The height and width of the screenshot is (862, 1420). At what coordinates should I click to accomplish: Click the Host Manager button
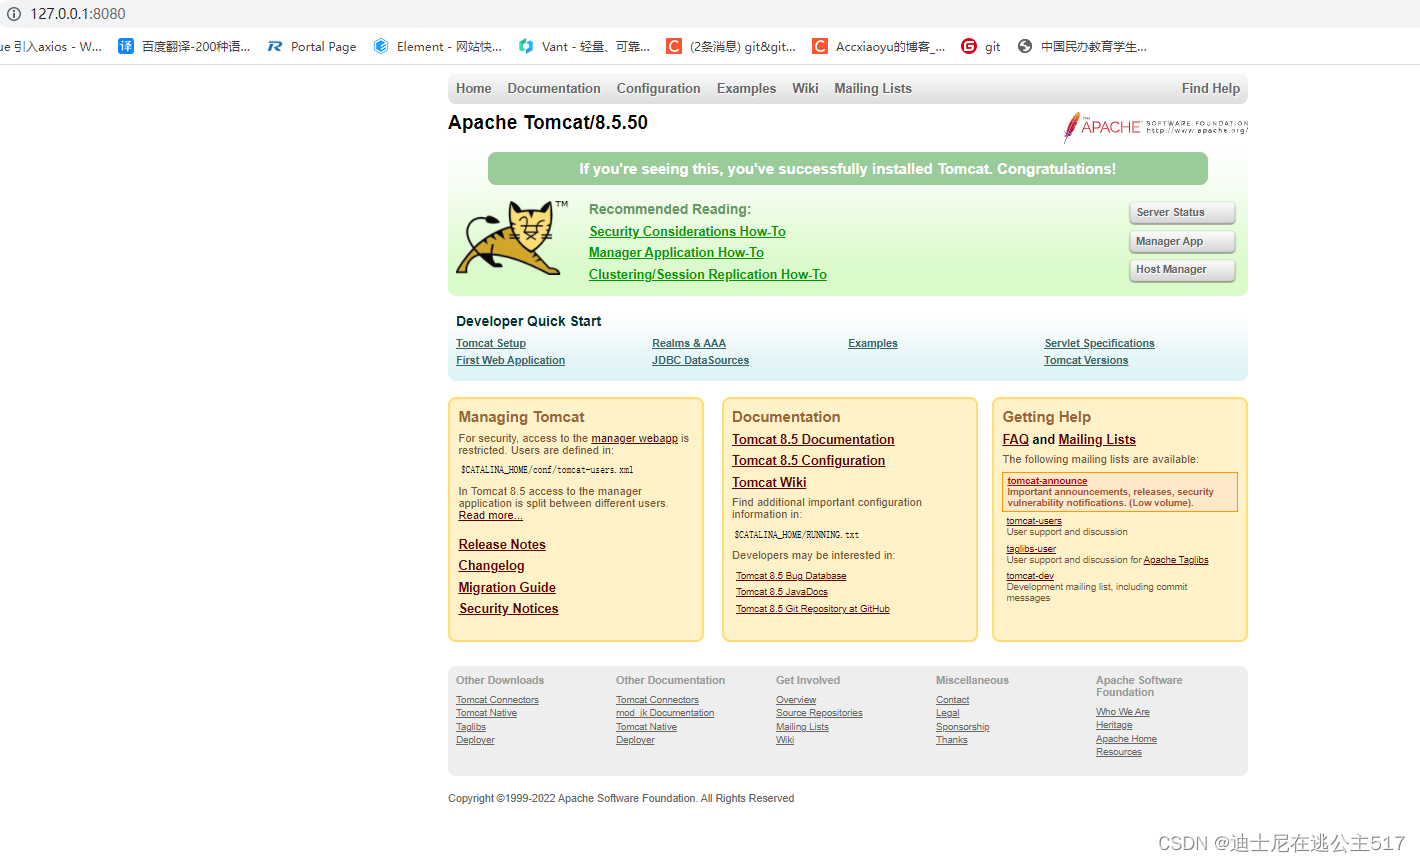(1182, 270)
